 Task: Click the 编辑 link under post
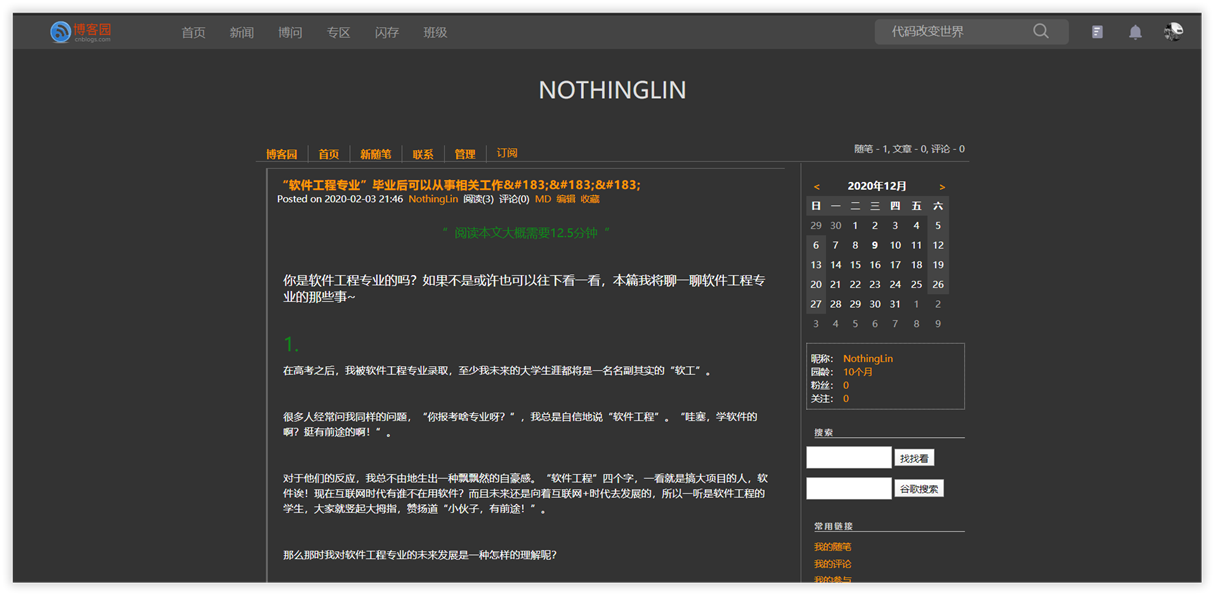[x=566, y=199]
